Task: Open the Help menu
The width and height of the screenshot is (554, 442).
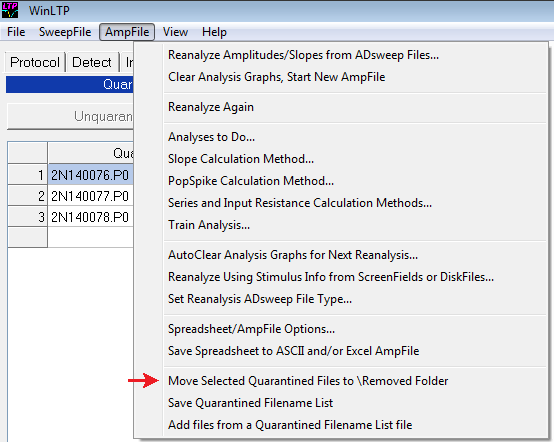Action: [x=214, y=32]
